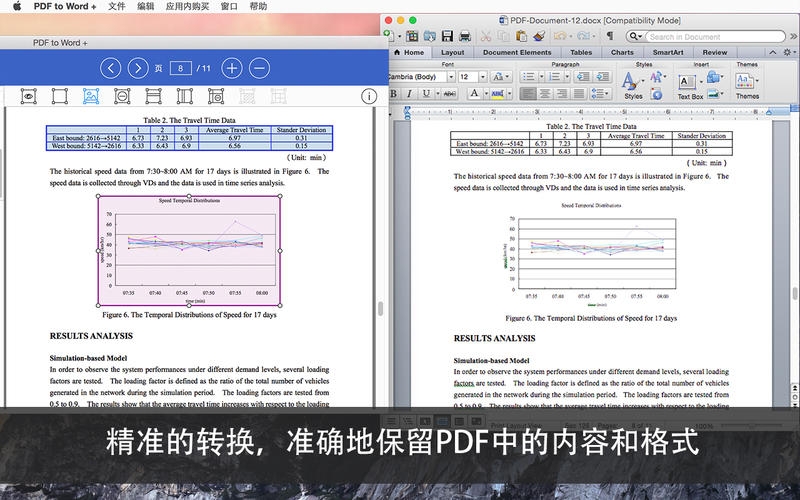This screenshot has height=500, width=800.
Task: Expand the highlight color dropdown arrow
Action: tap(509, 93)
